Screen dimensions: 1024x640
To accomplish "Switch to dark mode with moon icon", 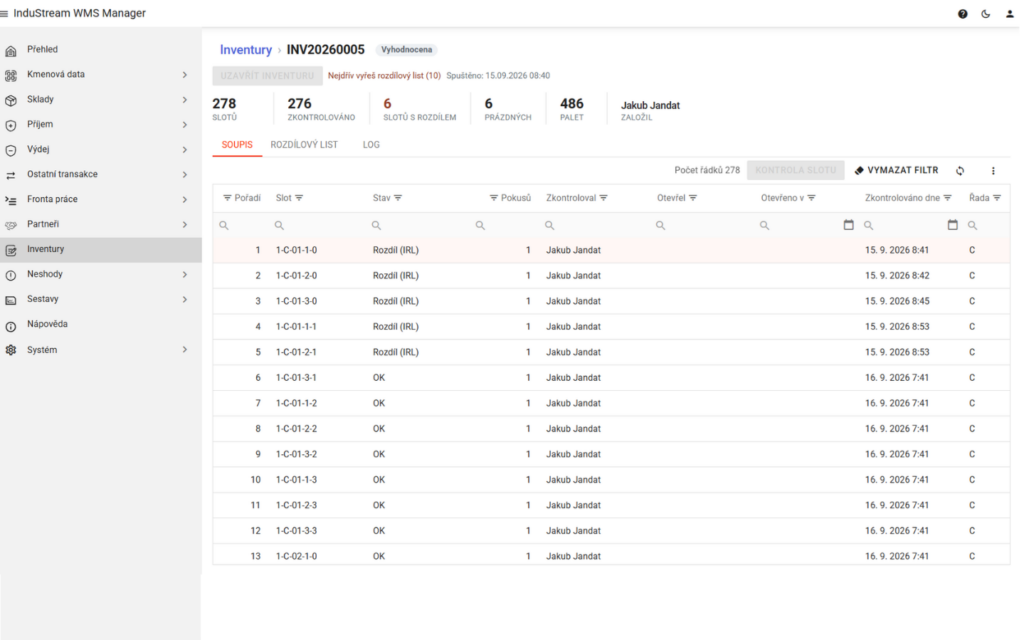I will click(985, 14).
